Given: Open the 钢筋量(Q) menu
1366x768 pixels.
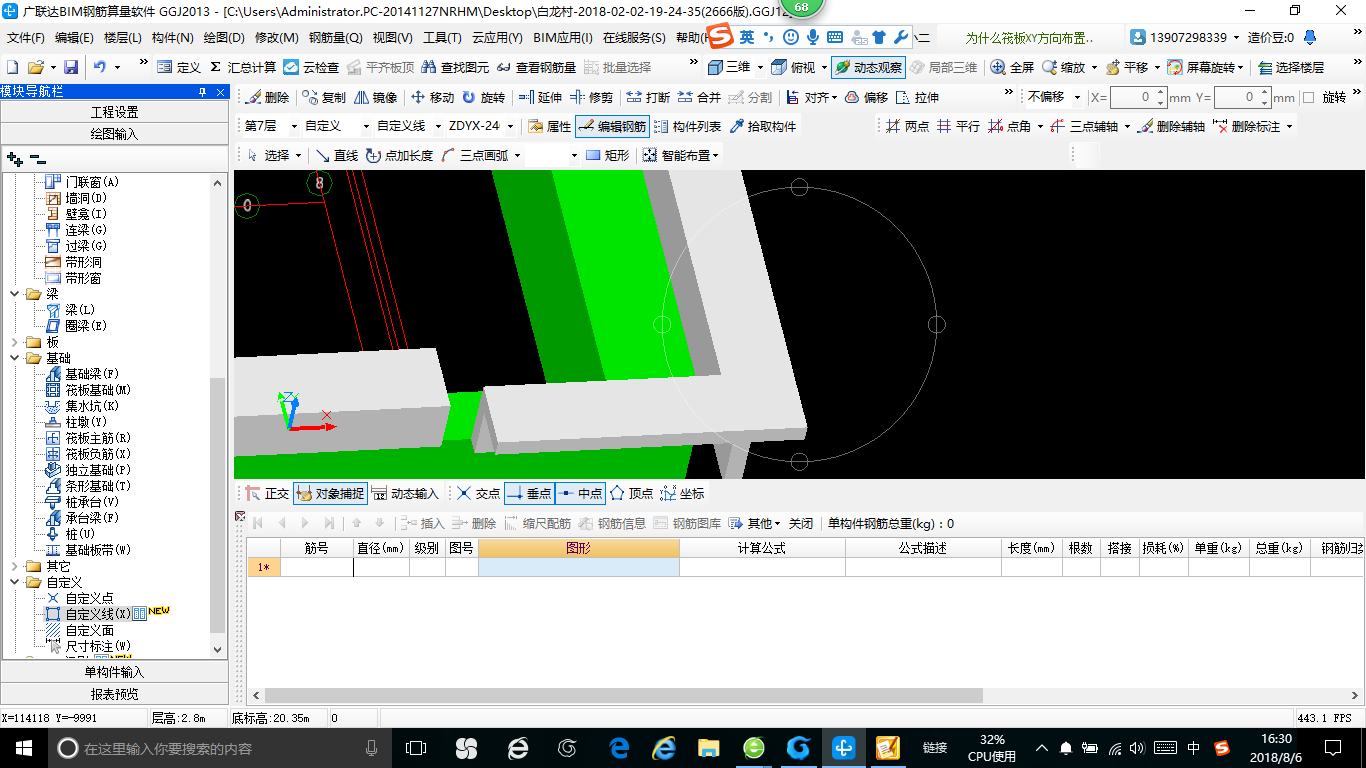Looking at the screenshot, I should 335,38.
